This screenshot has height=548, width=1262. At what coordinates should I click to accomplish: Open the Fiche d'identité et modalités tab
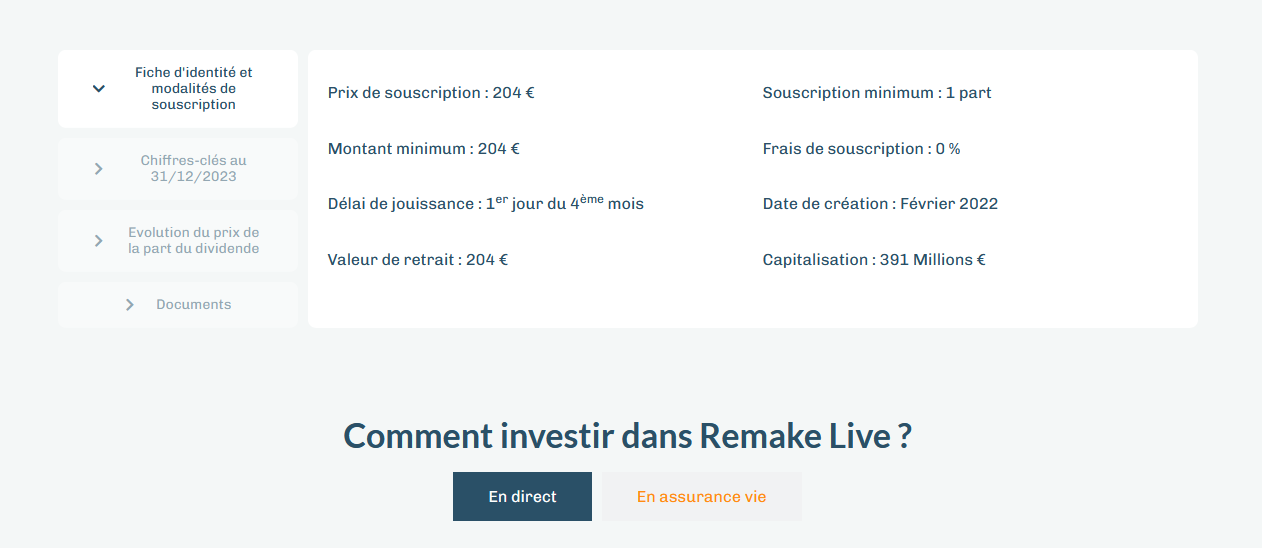tap(178, 89)
